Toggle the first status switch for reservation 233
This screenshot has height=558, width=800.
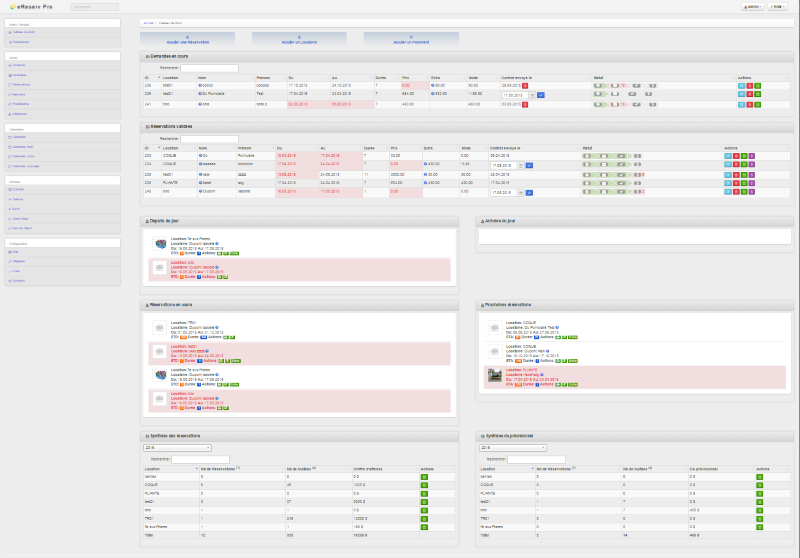pos(588,155)
